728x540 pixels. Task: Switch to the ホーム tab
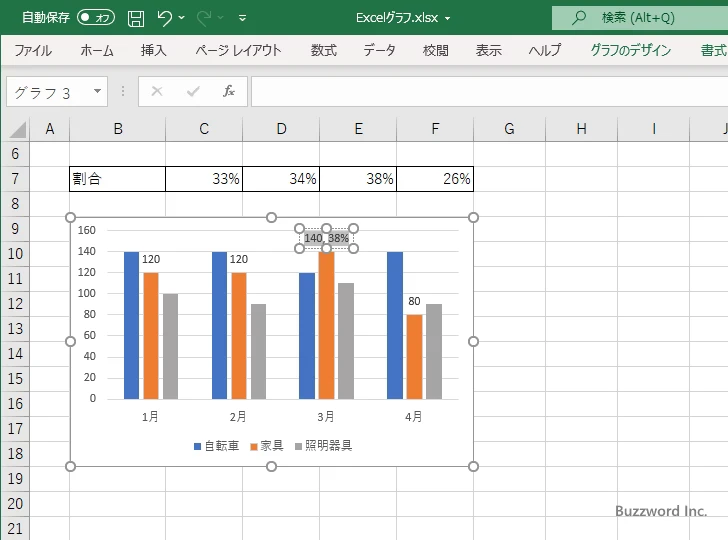tap(97, 50)
